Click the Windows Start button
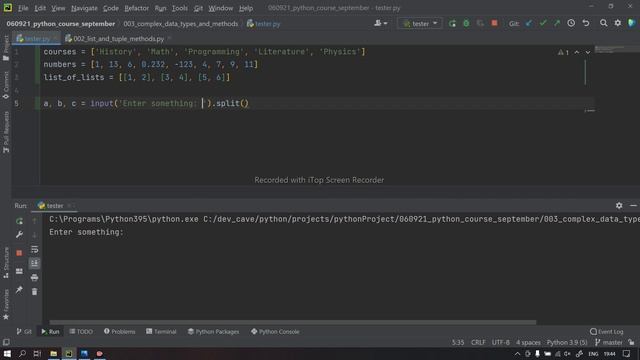The width and height of the screenshot is (640, 360). click(7, 353)
